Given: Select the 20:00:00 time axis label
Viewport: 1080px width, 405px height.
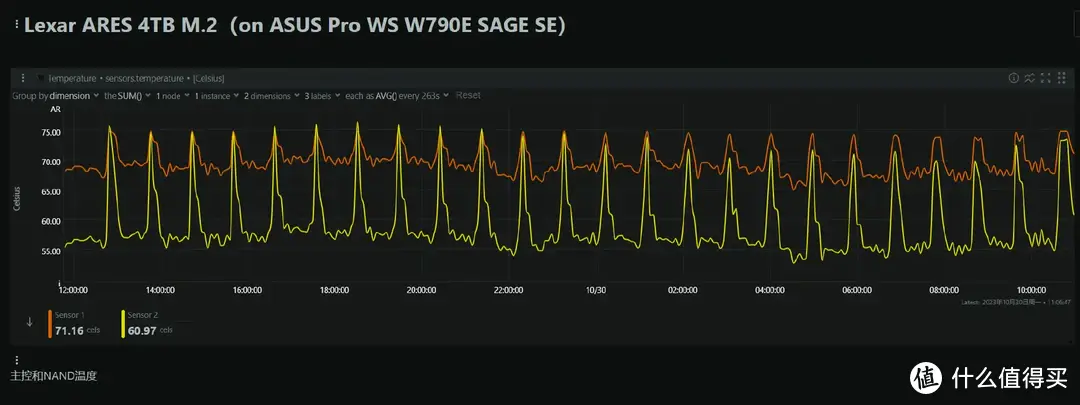Looking at the screenshot, I should pos(421,291).
